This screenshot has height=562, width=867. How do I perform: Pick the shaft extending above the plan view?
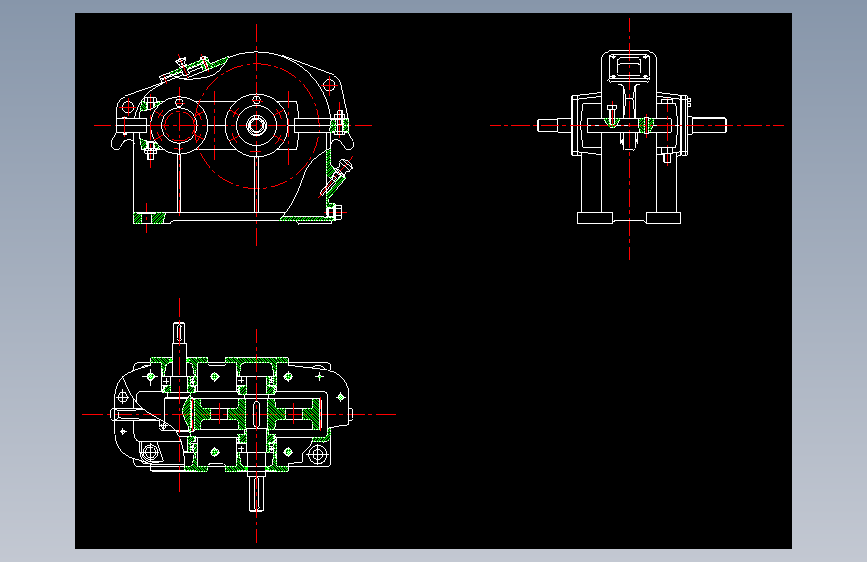179,341
